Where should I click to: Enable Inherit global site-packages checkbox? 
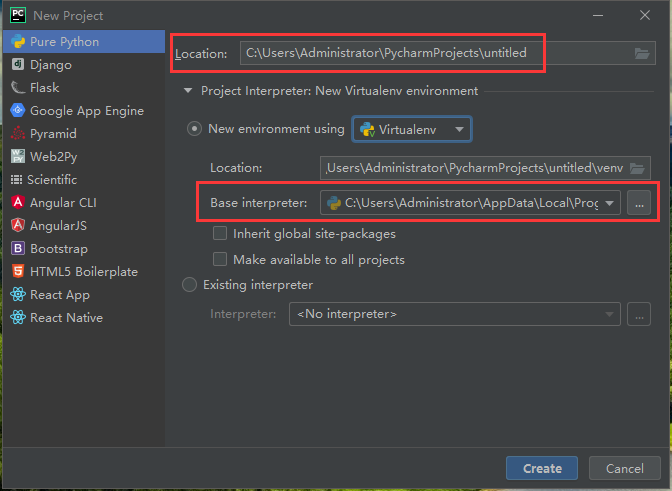point(220,234)
